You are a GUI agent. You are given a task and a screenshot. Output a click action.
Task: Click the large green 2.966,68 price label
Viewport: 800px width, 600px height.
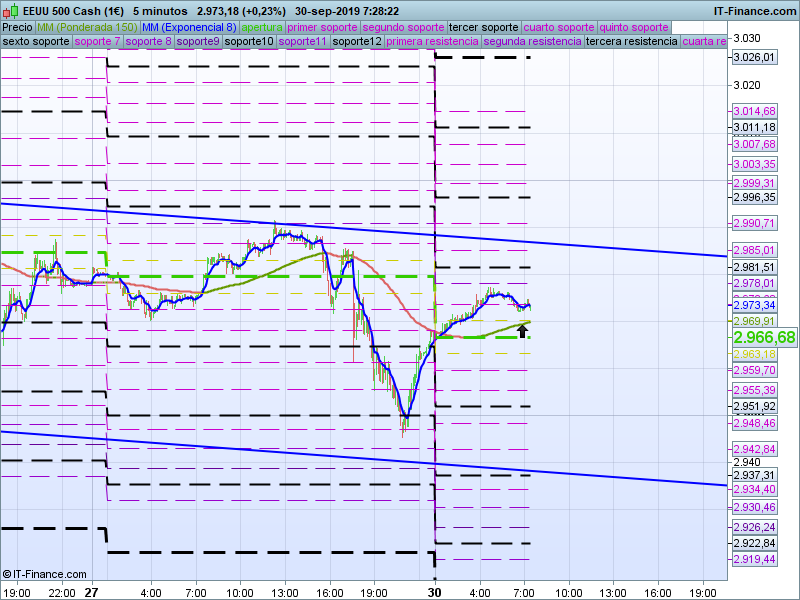click(764, 338)
